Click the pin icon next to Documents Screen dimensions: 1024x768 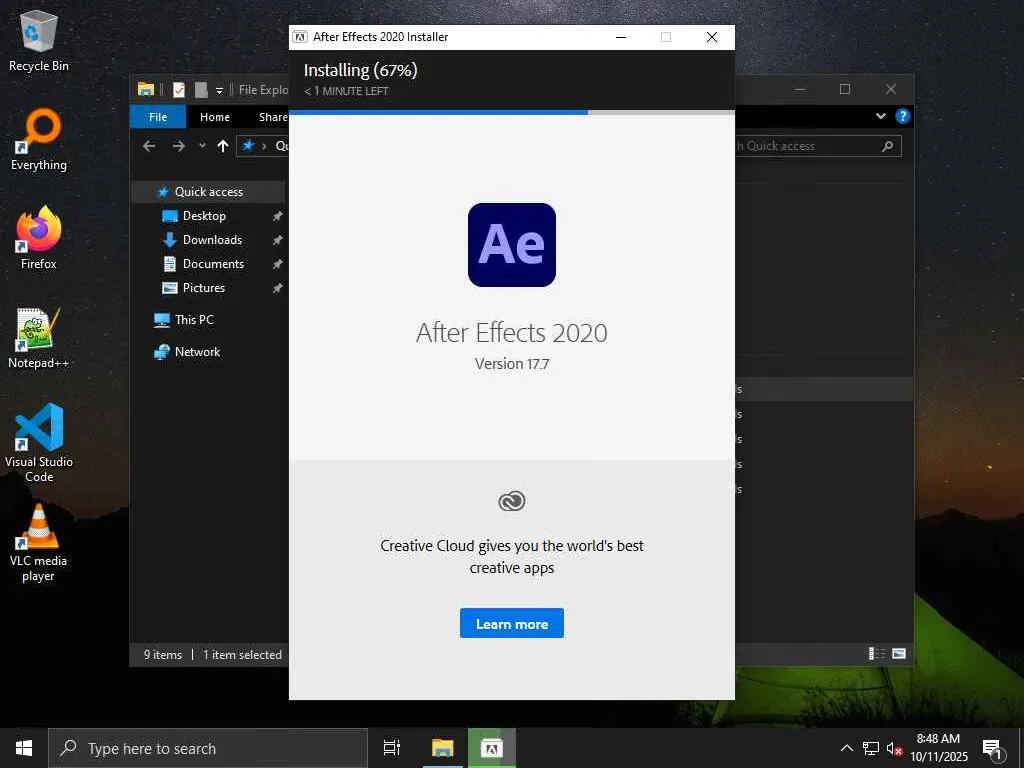point(278,264)
